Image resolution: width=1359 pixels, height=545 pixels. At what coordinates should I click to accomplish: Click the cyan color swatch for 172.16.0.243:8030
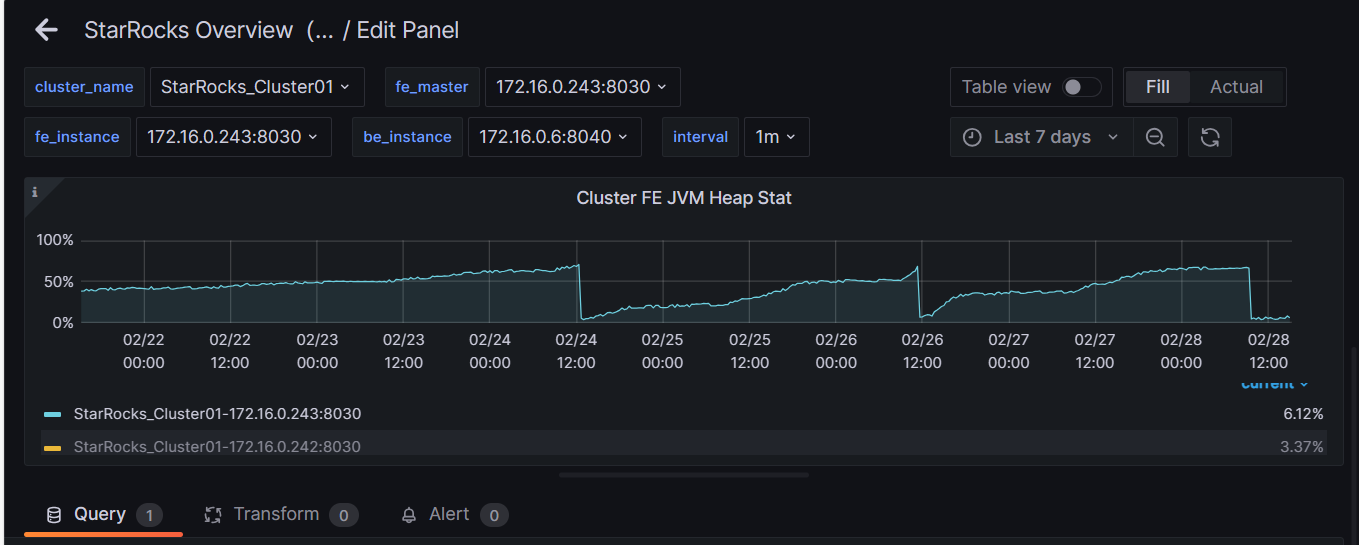[53, 414]
